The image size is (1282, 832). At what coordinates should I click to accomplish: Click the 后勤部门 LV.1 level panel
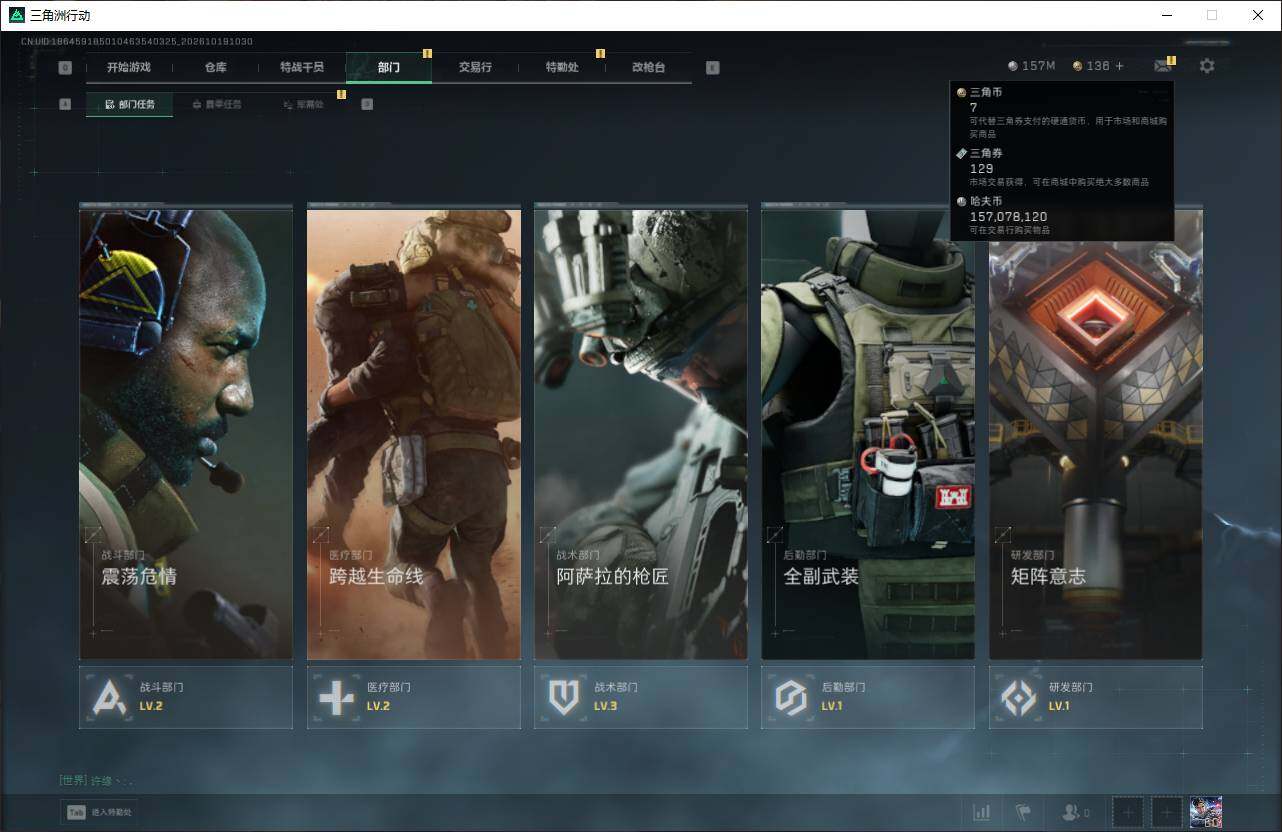click(x=868, y=697)
